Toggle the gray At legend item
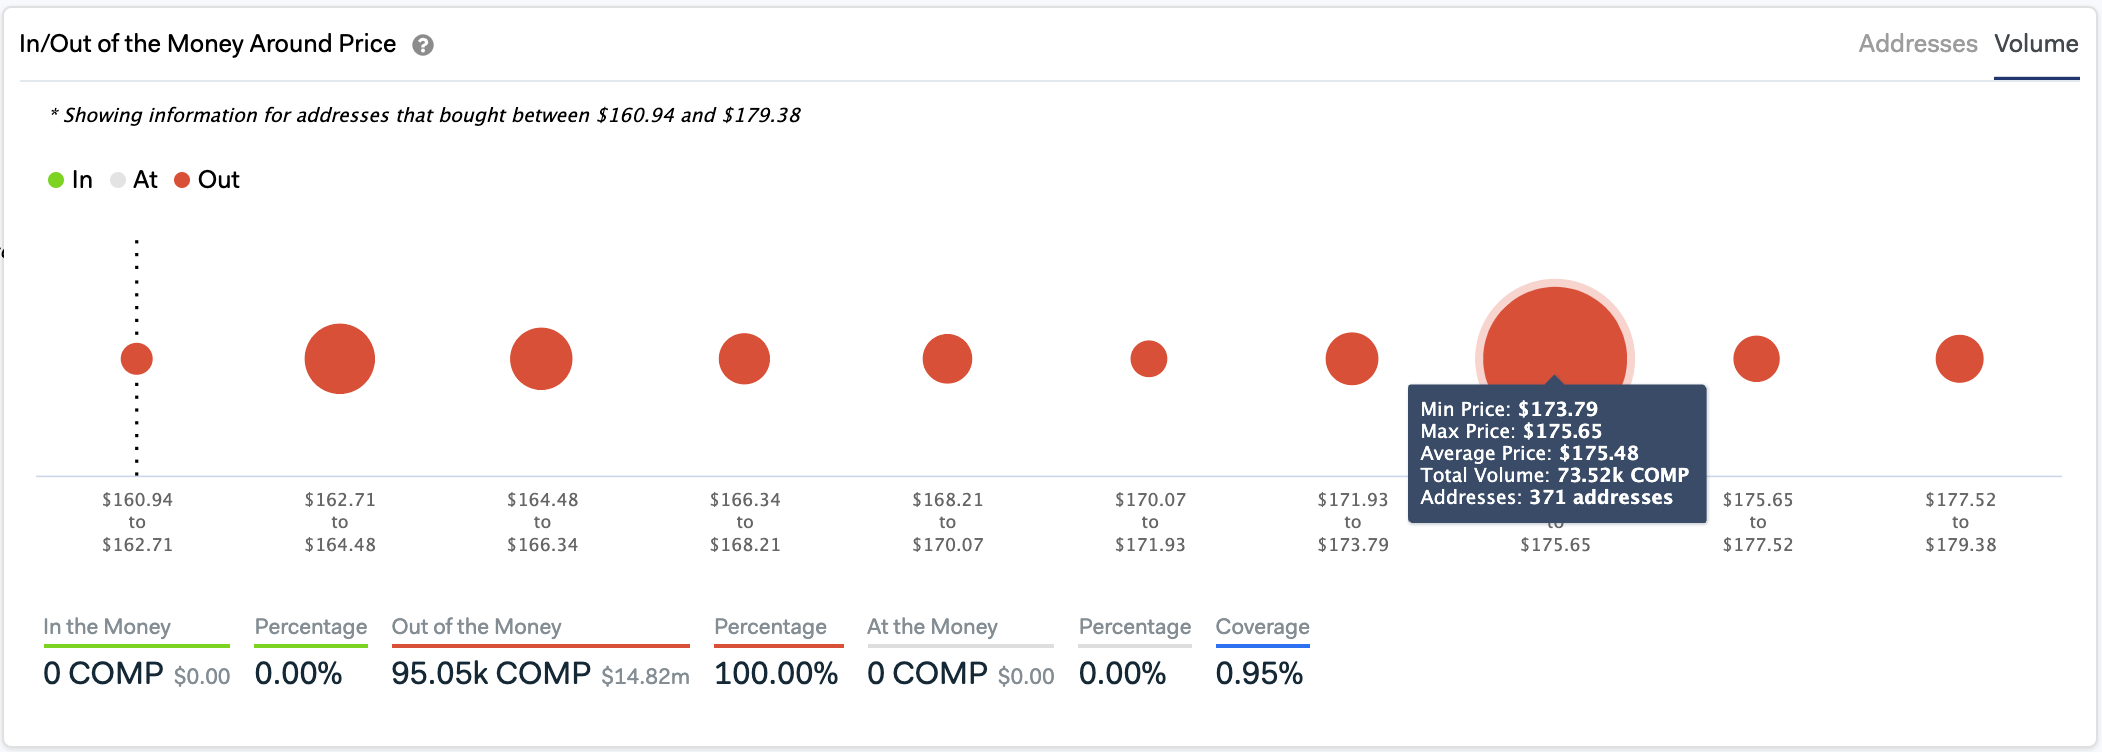This screenshot has width=2102, height=752. coord(134,180)
